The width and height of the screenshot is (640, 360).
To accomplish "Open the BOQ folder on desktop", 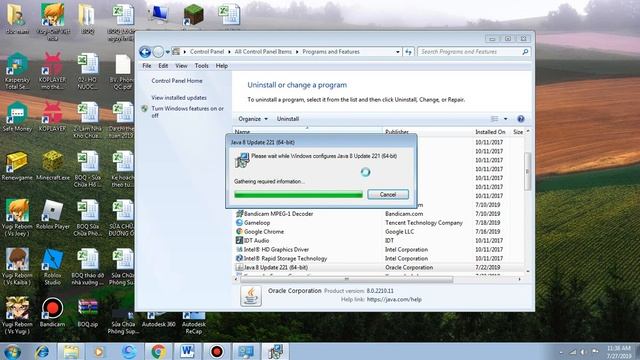I will pos(87,19).
